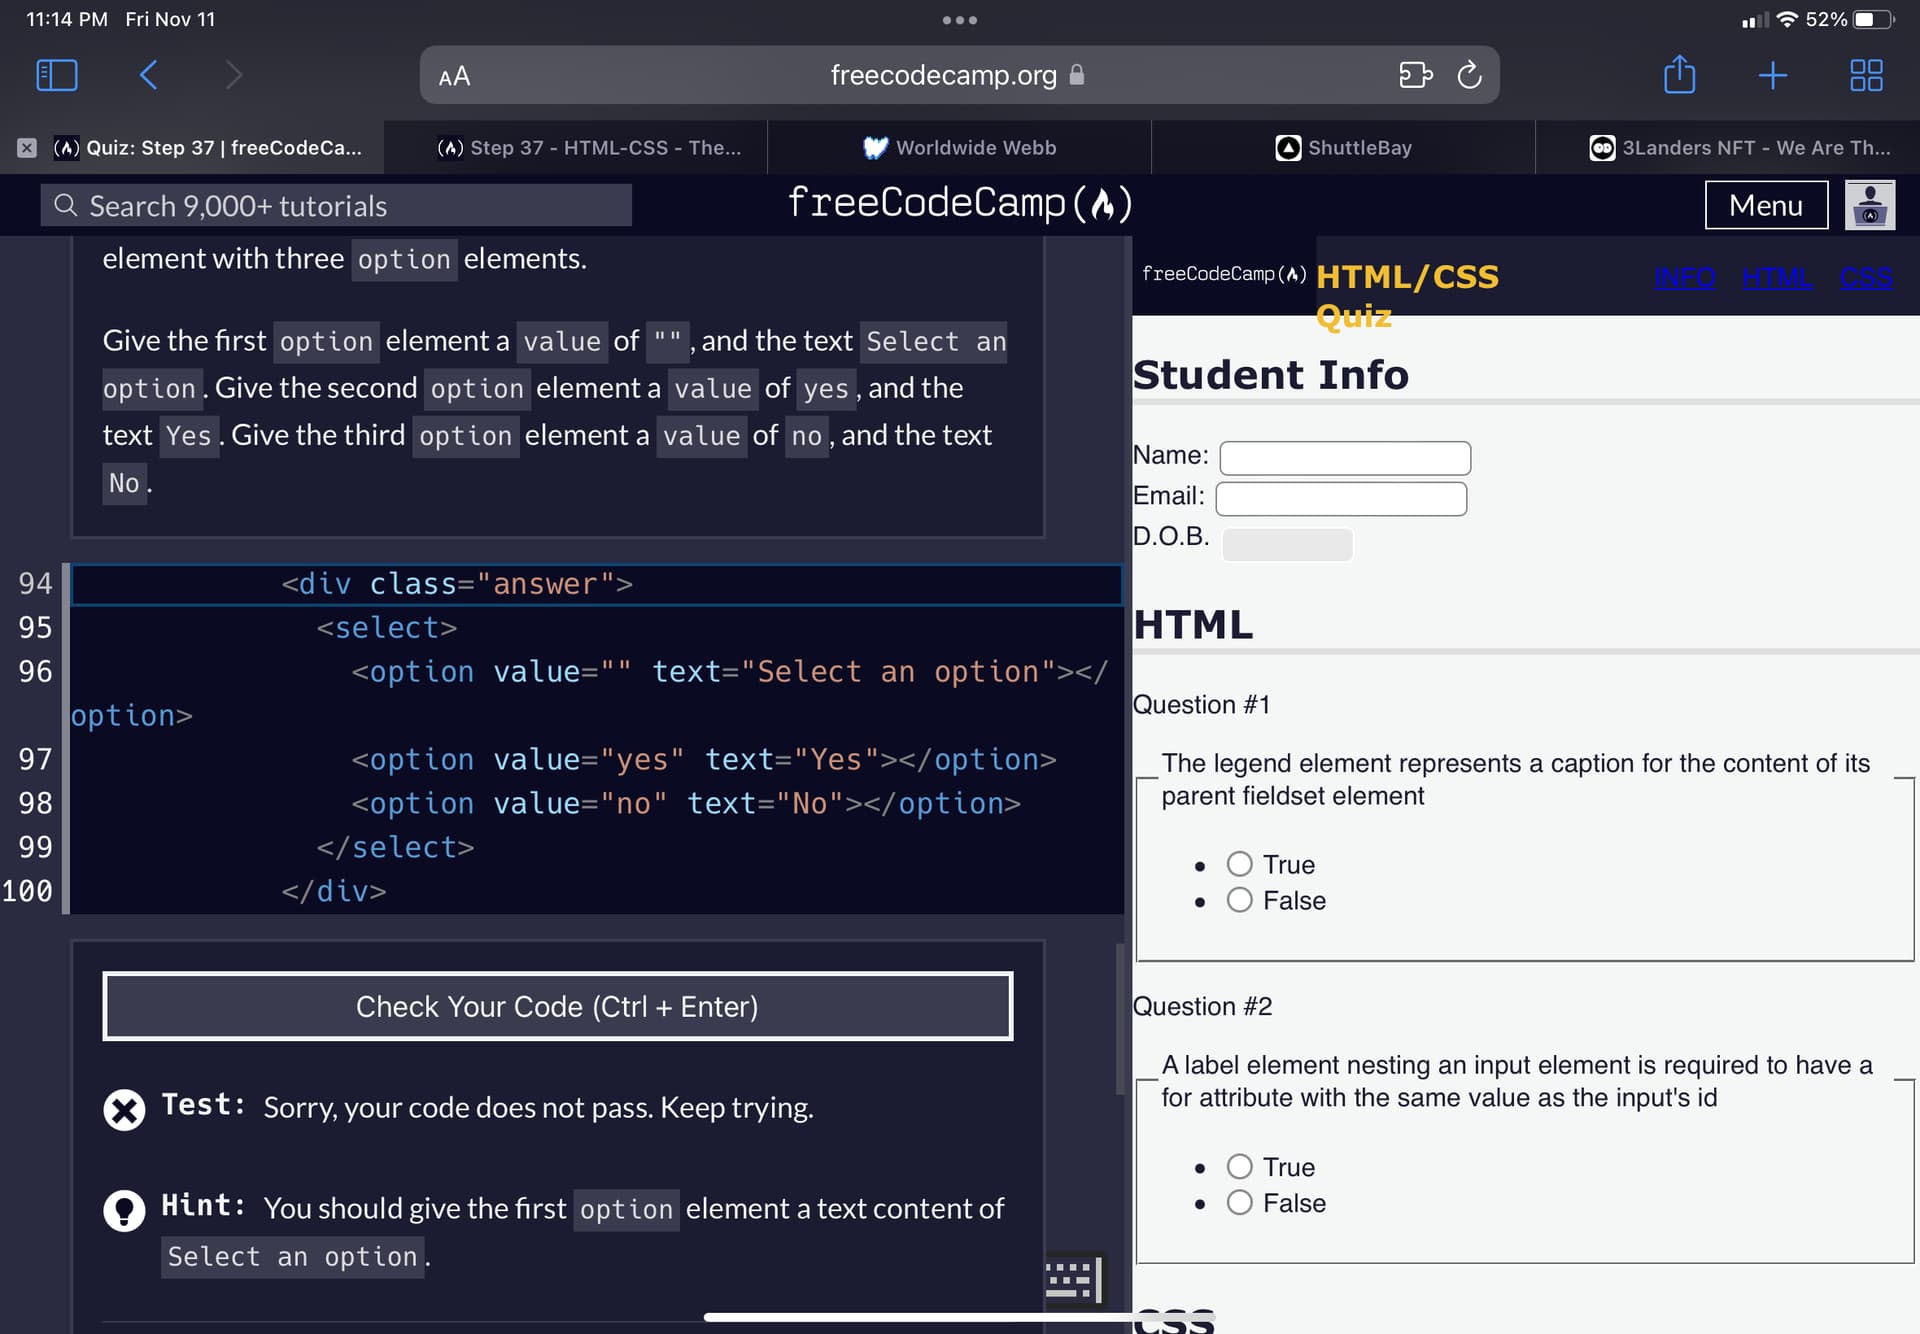Open a new tab with plus icon
The image size is (1920, 1334).
1772,75
